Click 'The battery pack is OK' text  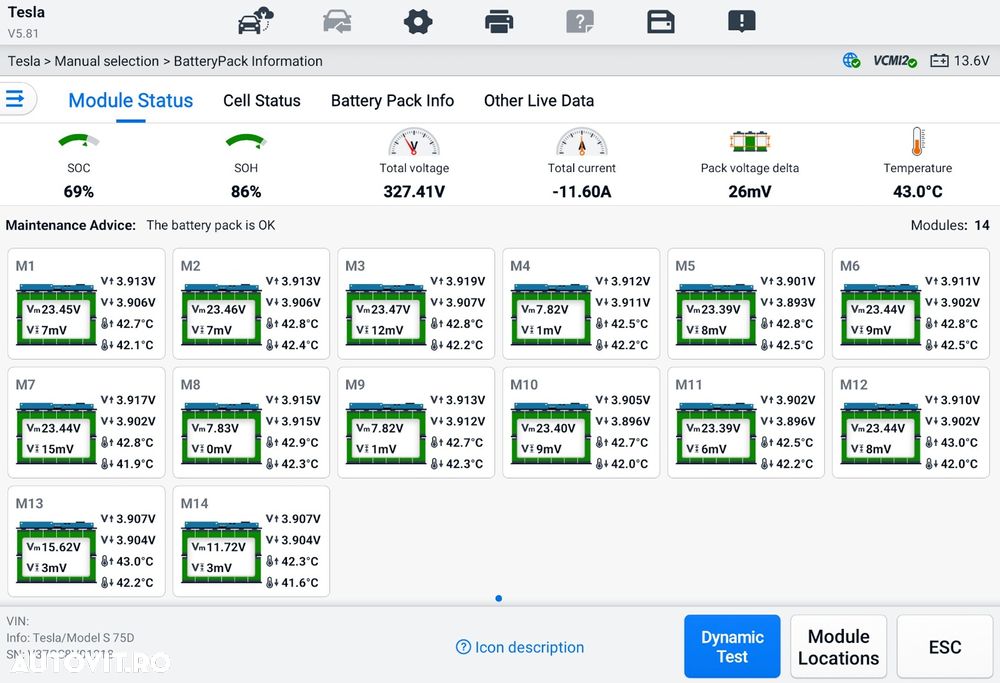coord(211,225)
